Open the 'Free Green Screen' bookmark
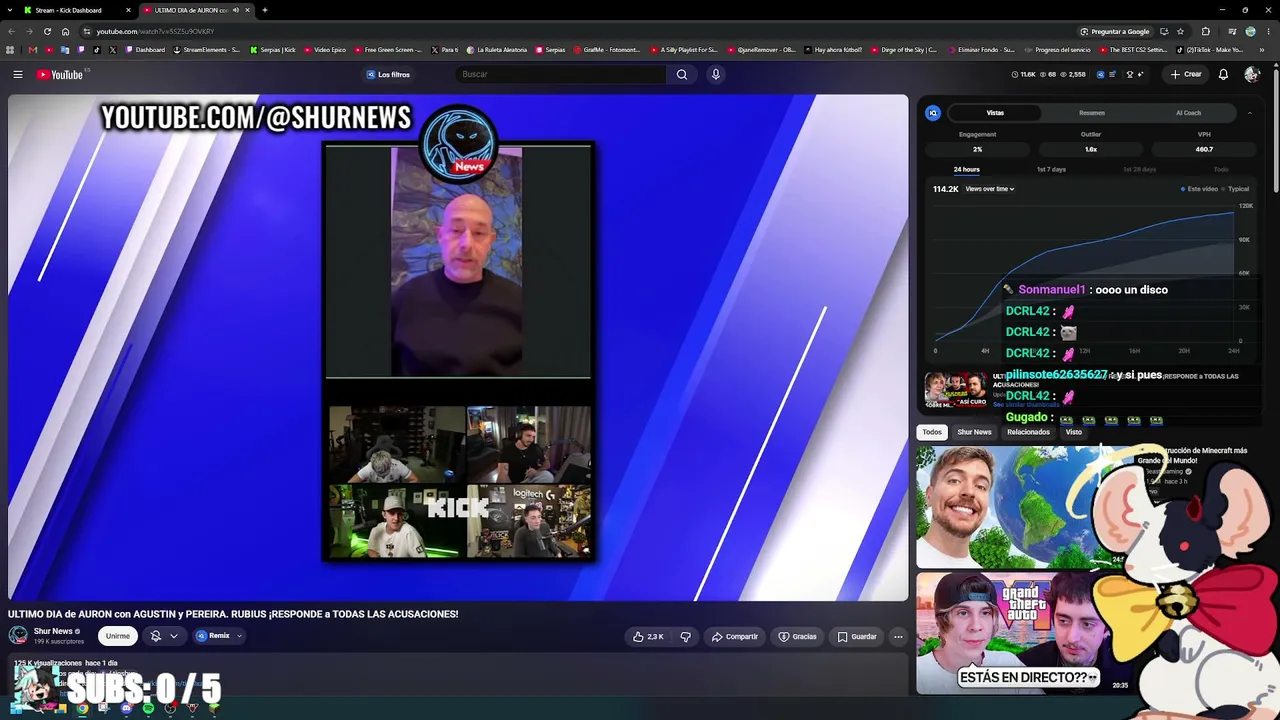The image size is (1280, 720). click(388, 49)
